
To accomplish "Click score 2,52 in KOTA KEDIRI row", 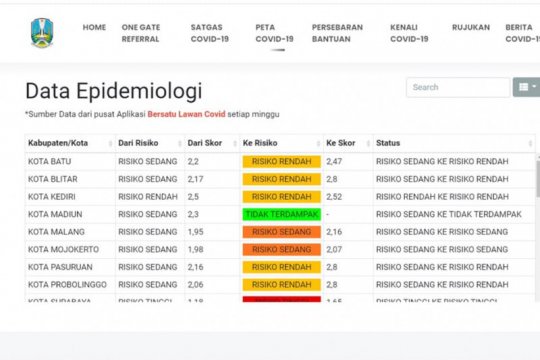I will (334, 197).
